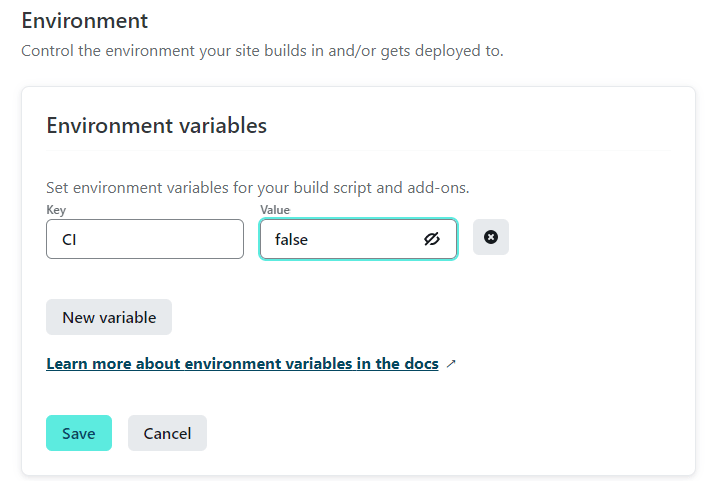
Task: Focus the Value input field containing false
Action: point(358,239)
